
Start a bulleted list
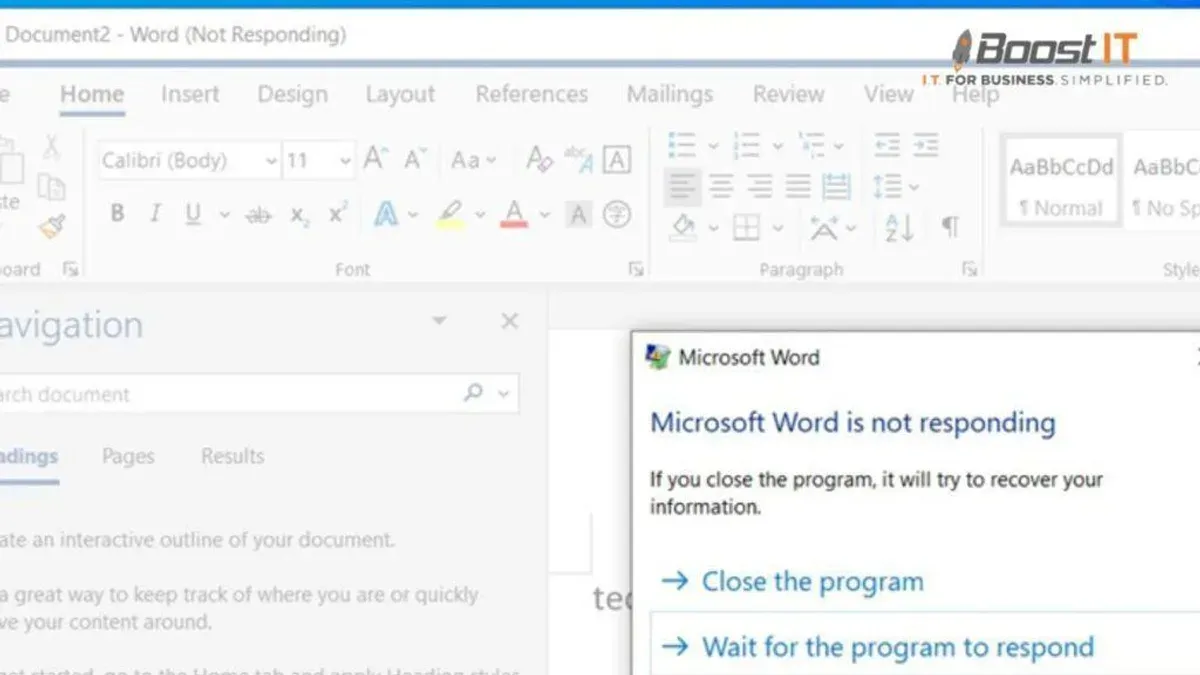[x=682, y=145]
